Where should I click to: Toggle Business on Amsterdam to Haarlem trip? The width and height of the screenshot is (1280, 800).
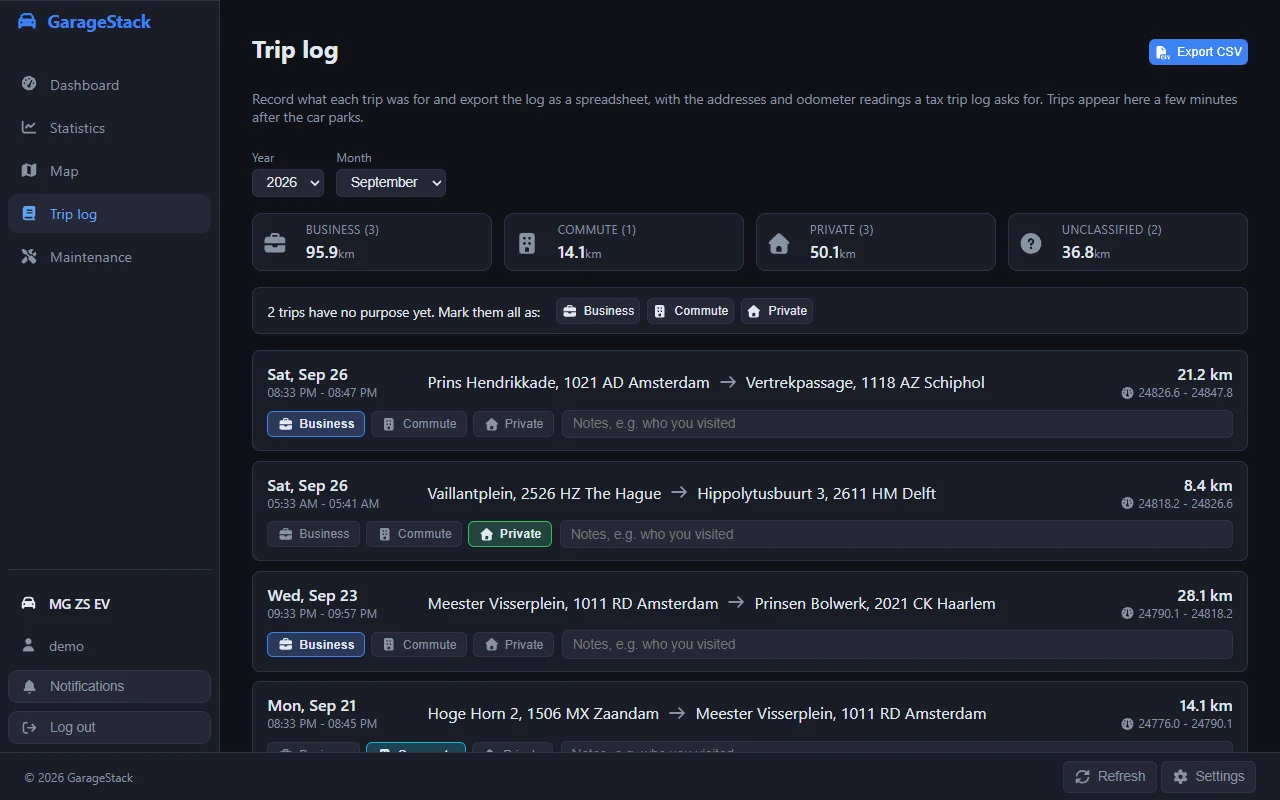point(316,645)
